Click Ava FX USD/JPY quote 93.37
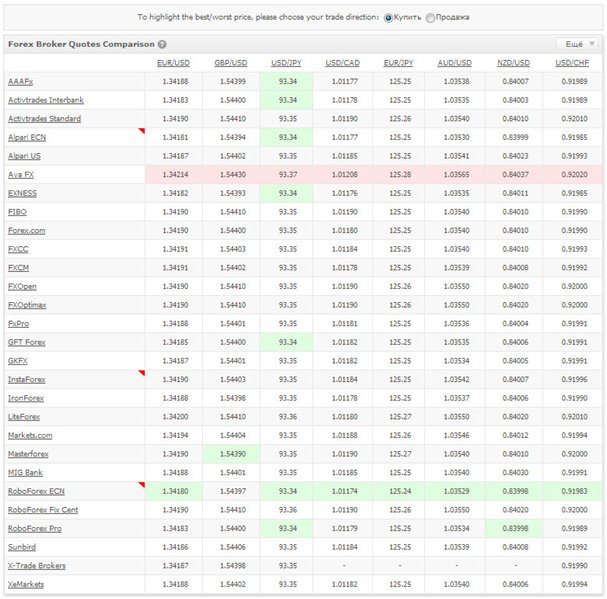The width and height of the screenshot is (607, 599). 288,175
